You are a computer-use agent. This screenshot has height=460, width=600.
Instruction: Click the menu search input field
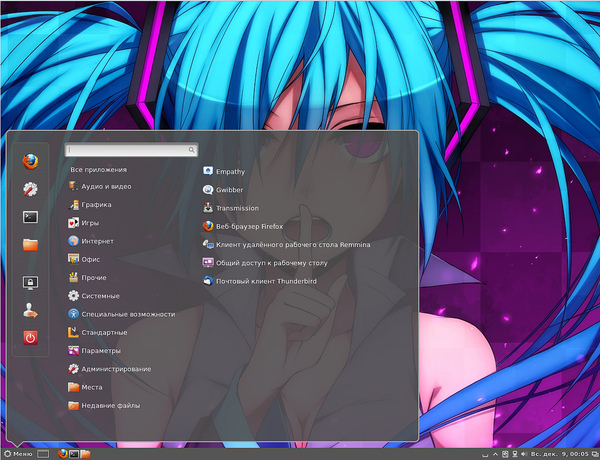[x=130, y=150]
